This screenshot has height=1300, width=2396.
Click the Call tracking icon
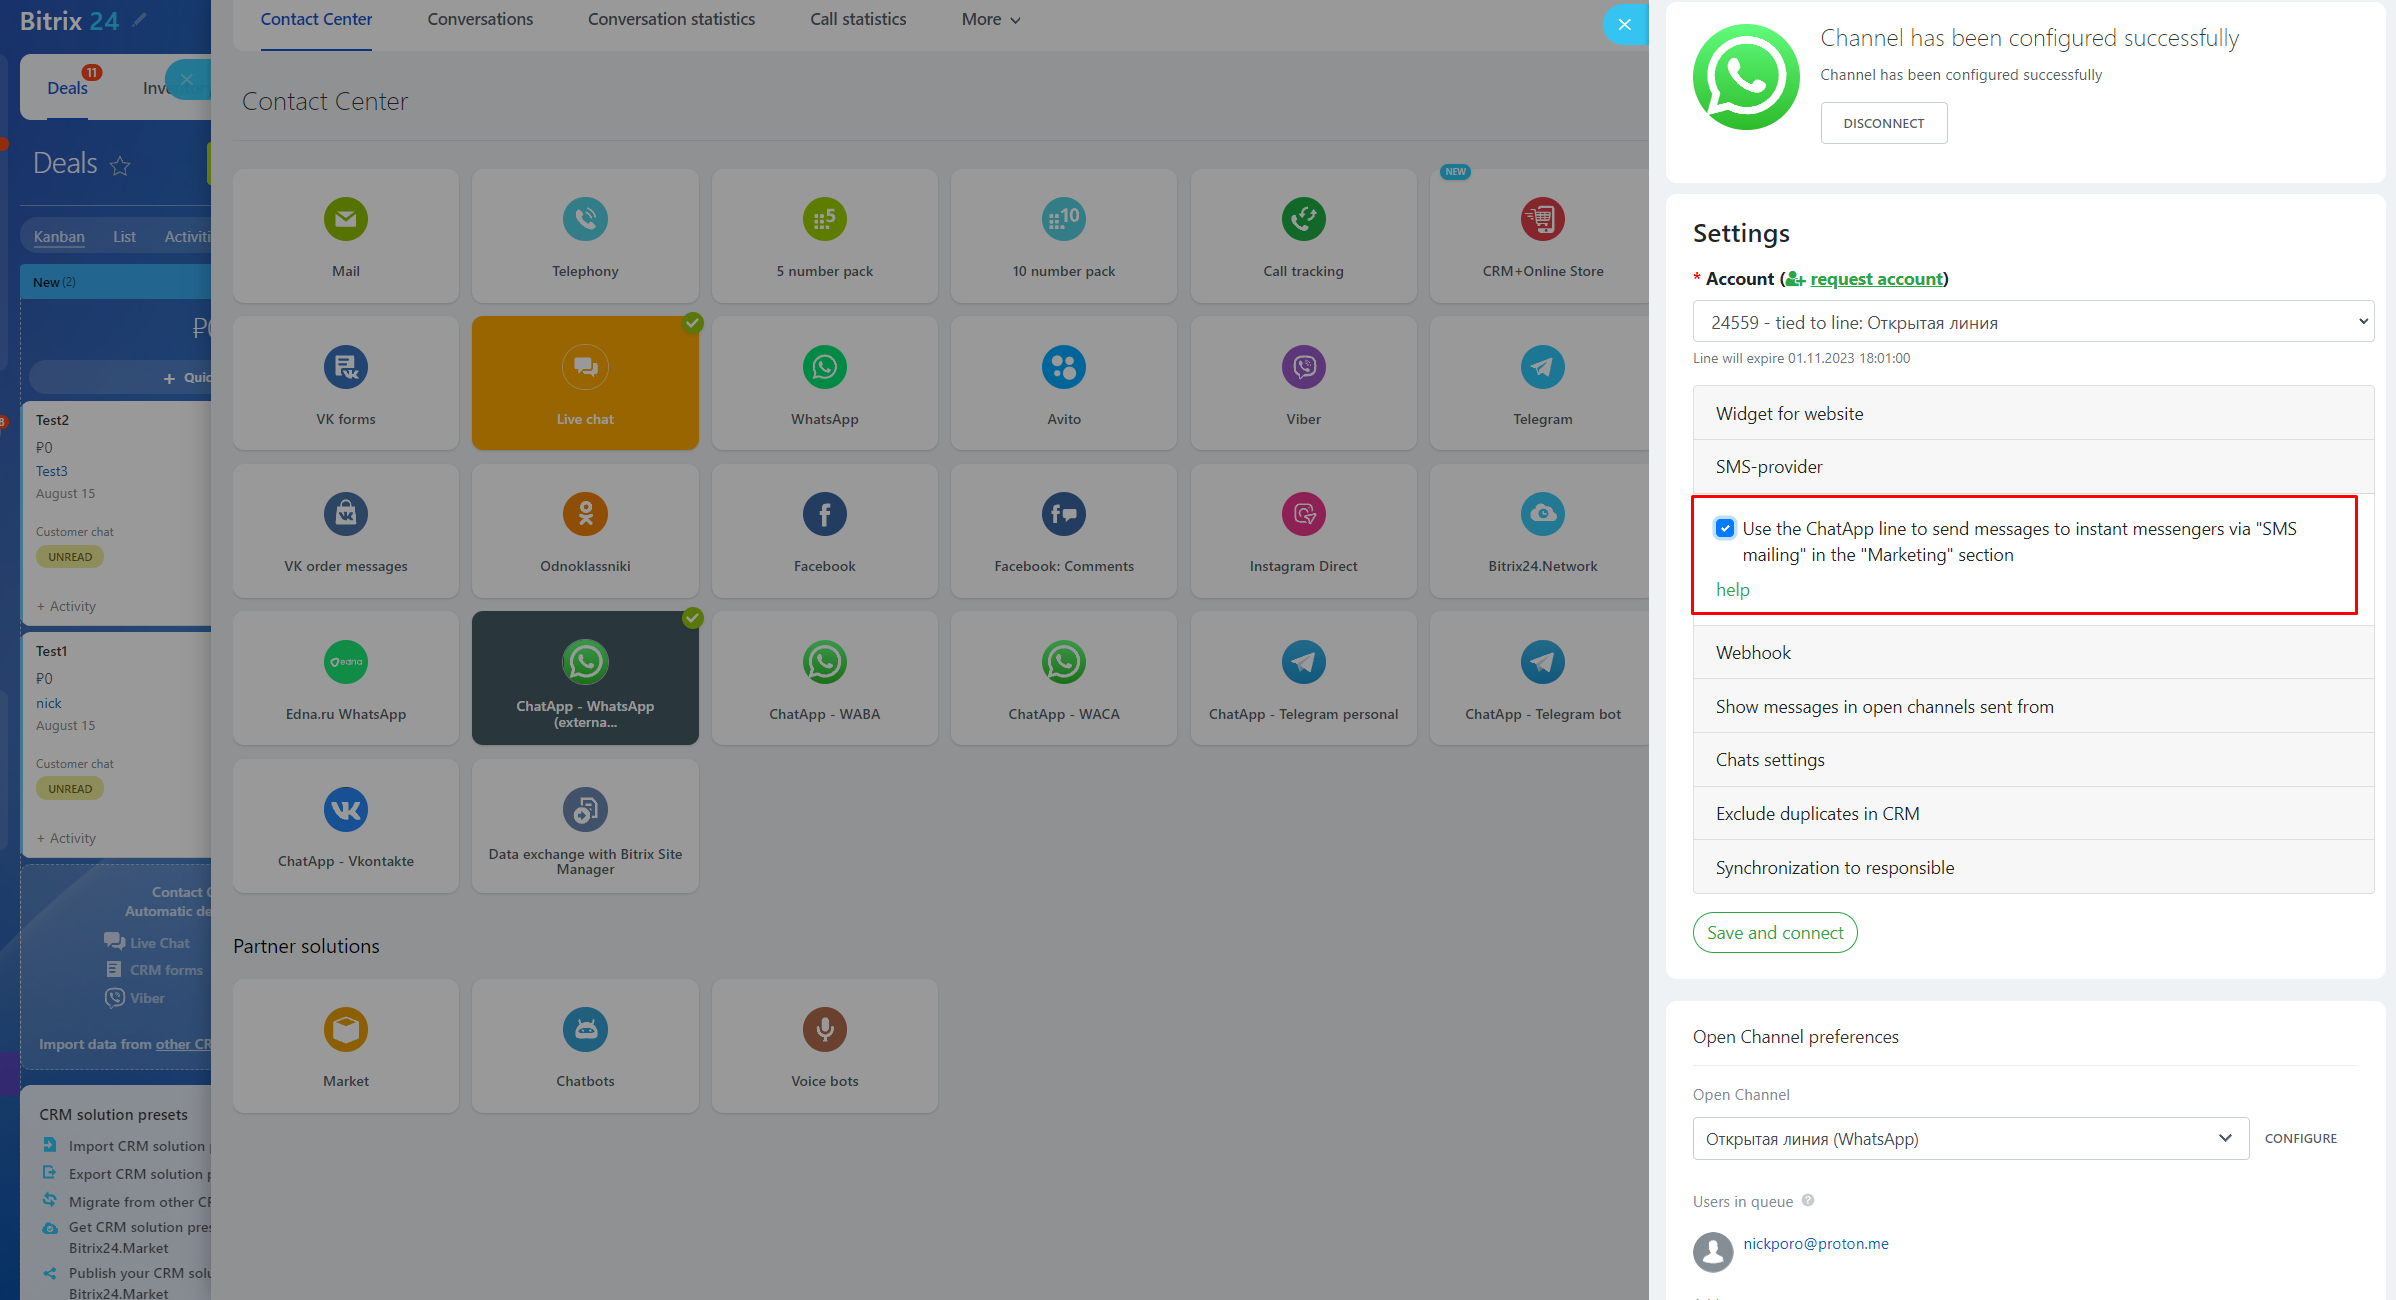point(1303,219)
